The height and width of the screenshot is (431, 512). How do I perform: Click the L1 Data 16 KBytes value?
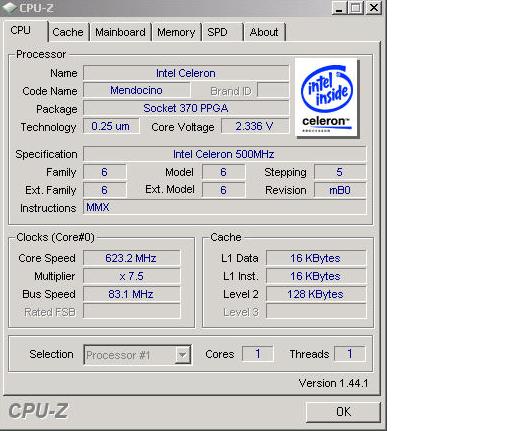[x=316, y=258]
